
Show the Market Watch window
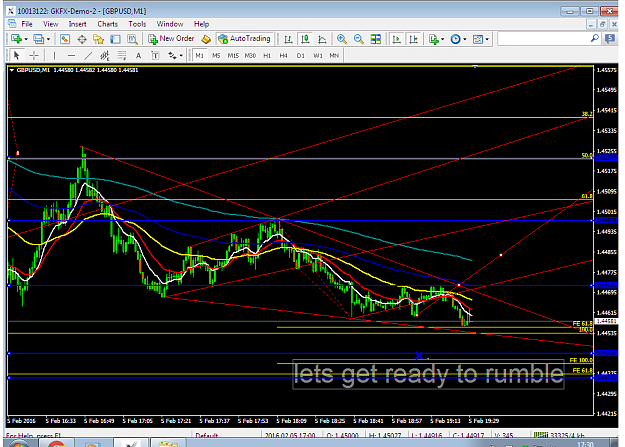[x=65, y=39]
